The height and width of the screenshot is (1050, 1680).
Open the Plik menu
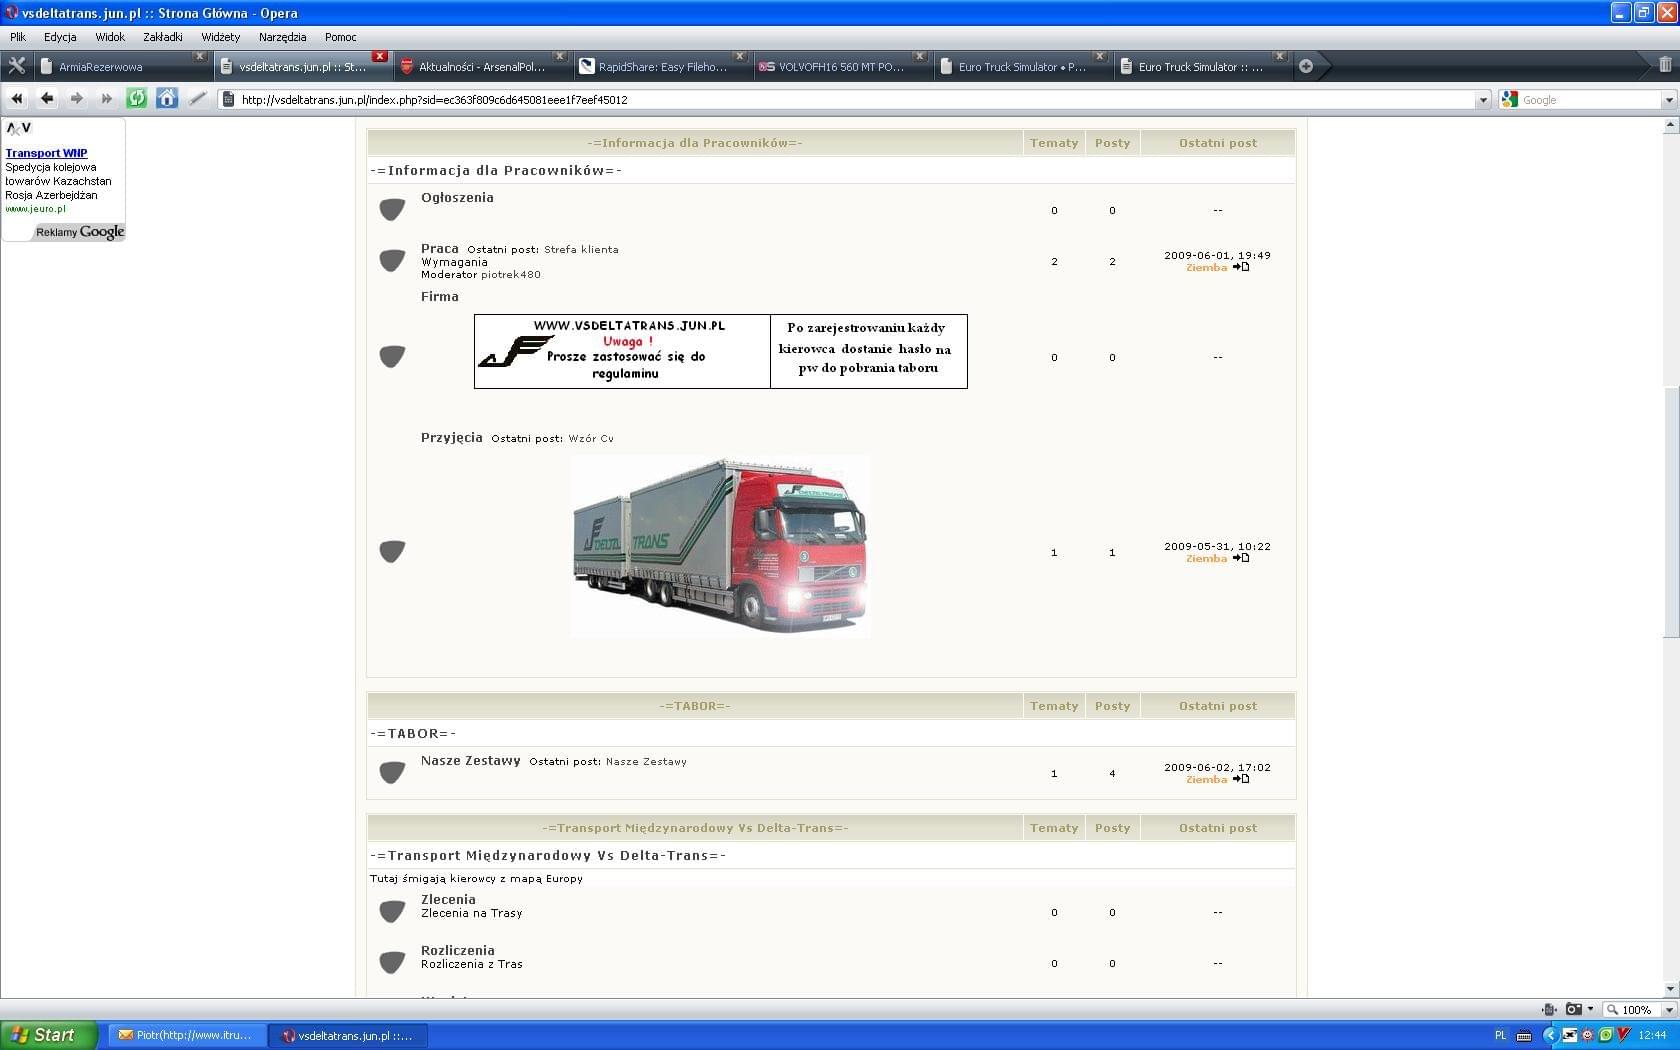pos(18,37)
